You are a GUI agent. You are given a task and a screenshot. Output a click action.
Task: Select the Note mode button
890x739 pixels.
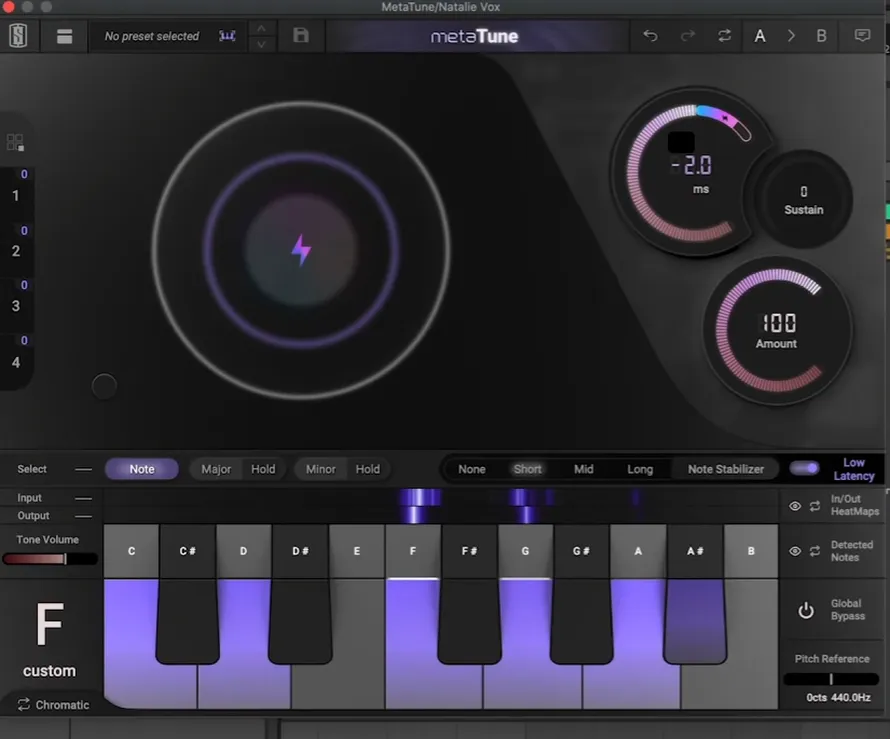pyautogui.click(x=142, y=469)
